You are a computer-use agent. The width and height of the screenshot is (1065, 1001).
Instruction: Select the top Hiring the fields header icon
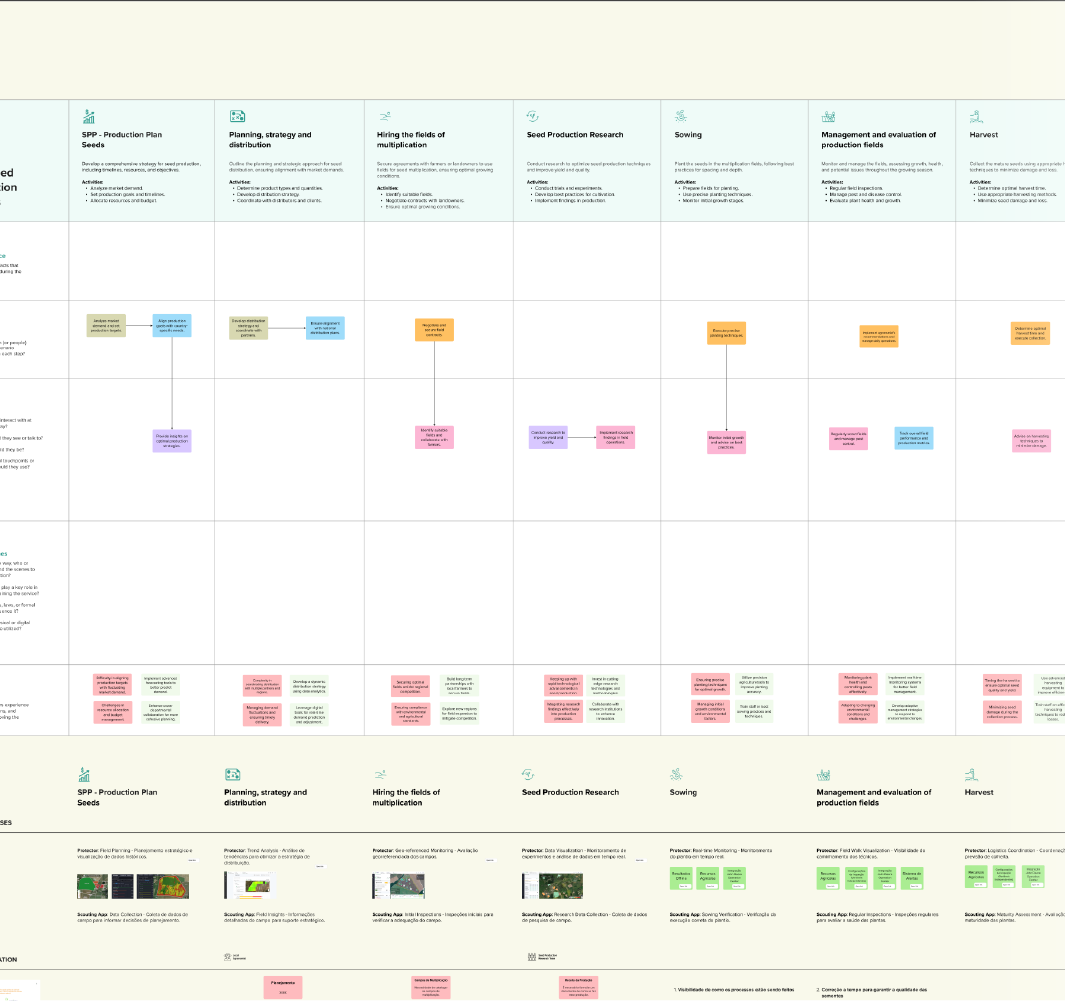384,116
